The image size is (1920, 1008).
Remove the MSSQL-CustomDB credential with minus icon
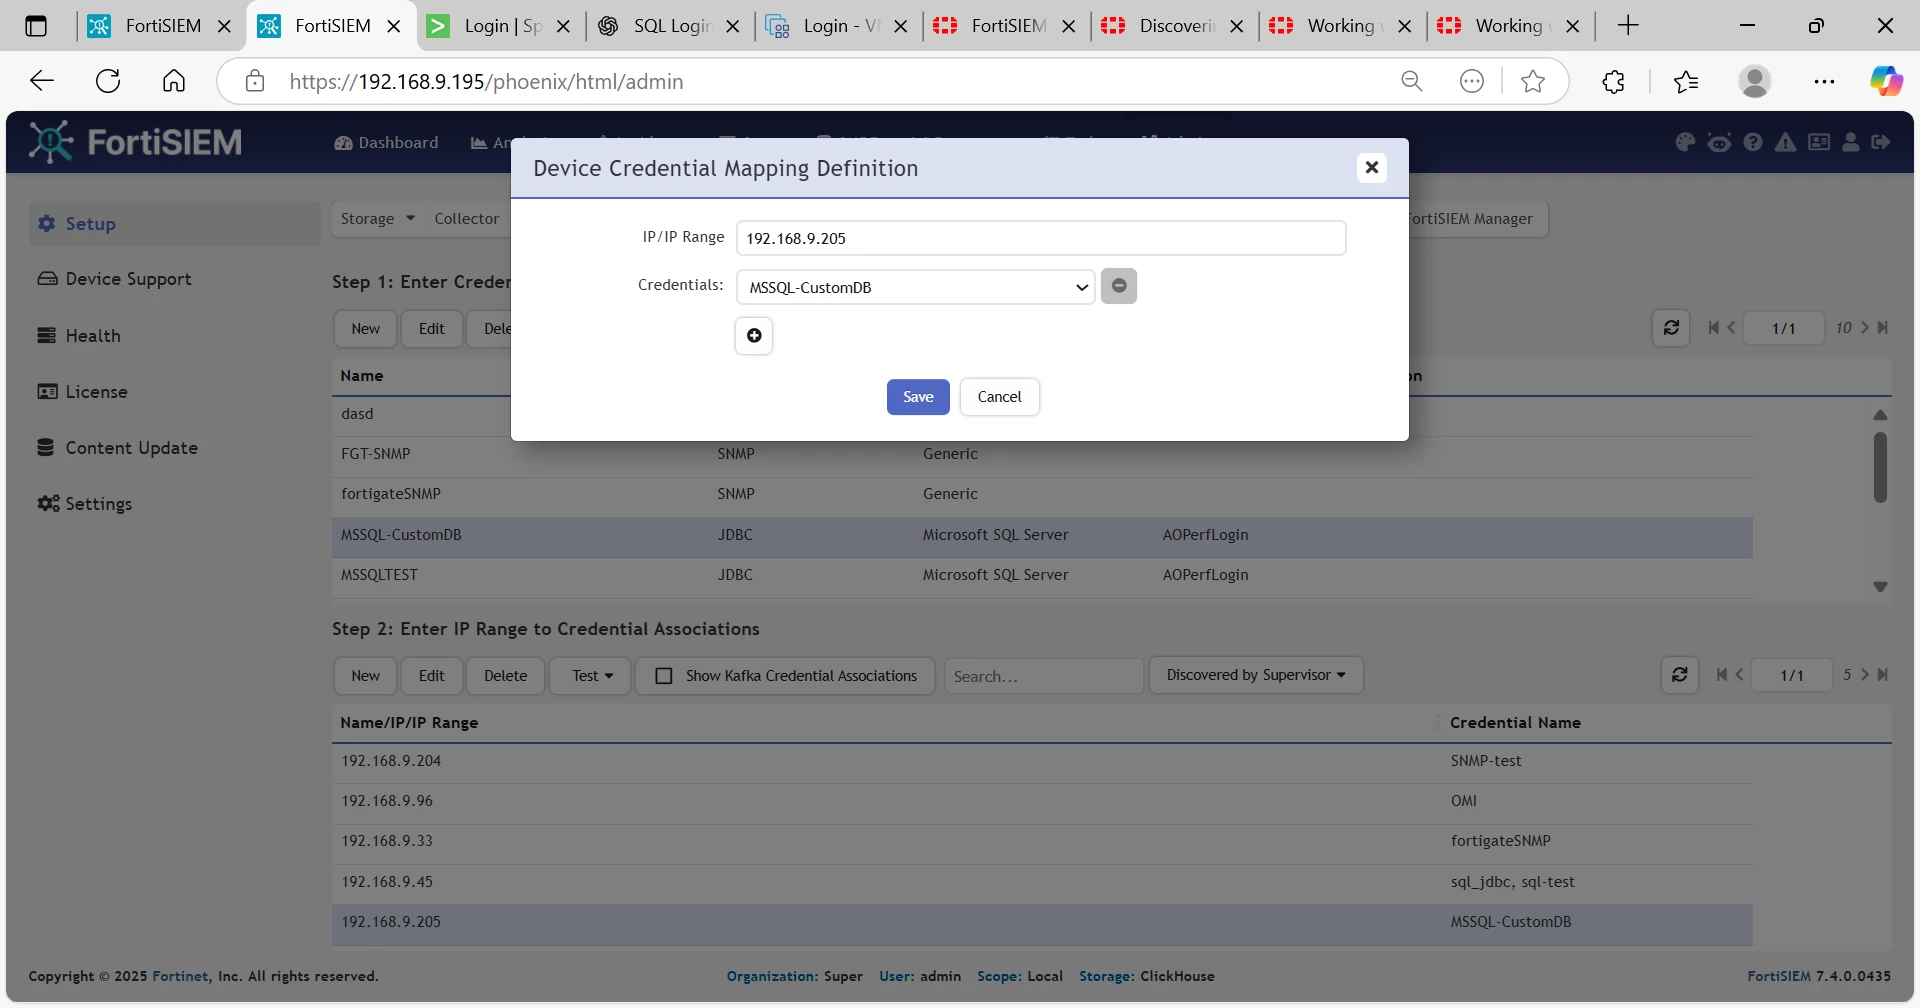(x=1119, y=286)
